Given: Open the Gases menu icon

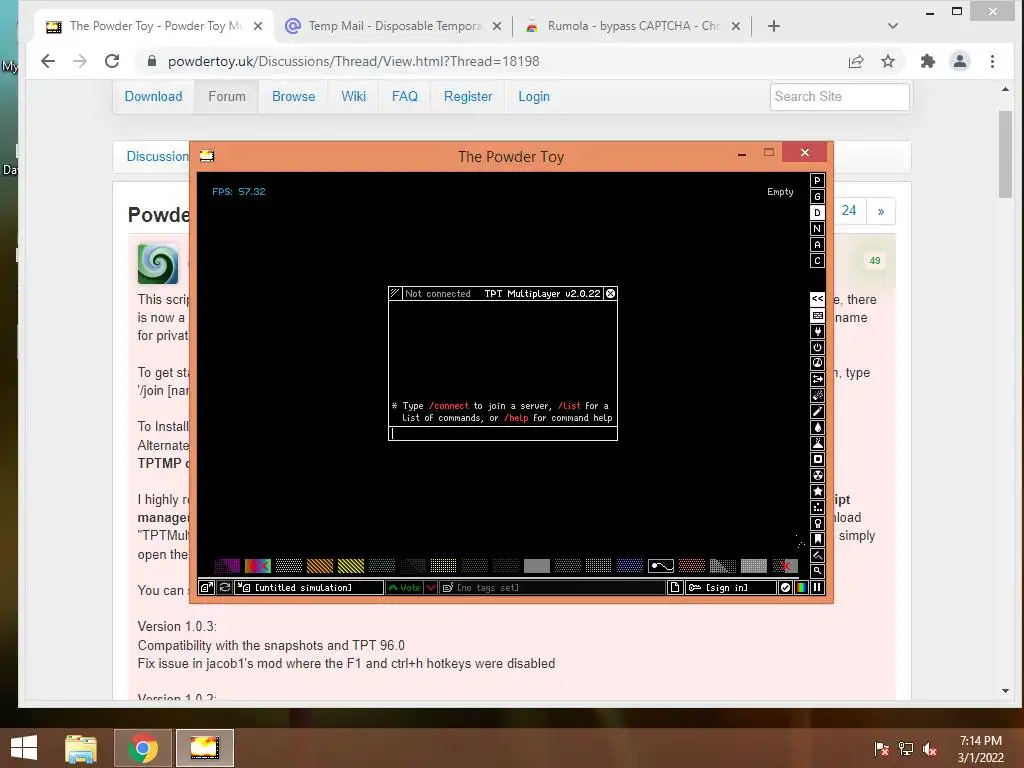Looking at the screenshot, I should point(817,411).
